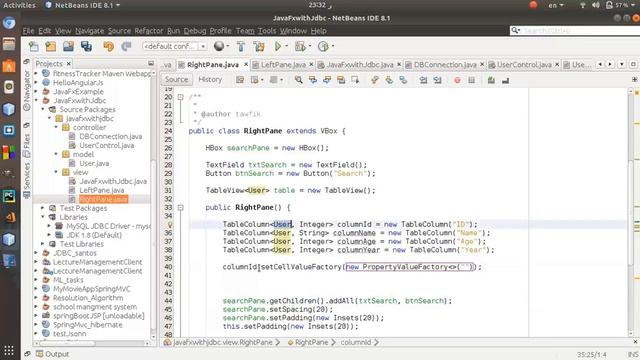The width and height of the screenshot is (640, 360).
Task: Click the Undo toolbar icon
Action: [109, 47]
